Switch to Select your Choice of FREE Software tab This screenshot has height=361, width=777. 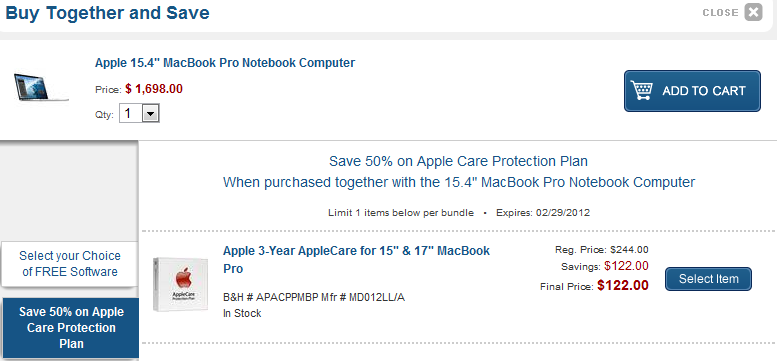69,264
